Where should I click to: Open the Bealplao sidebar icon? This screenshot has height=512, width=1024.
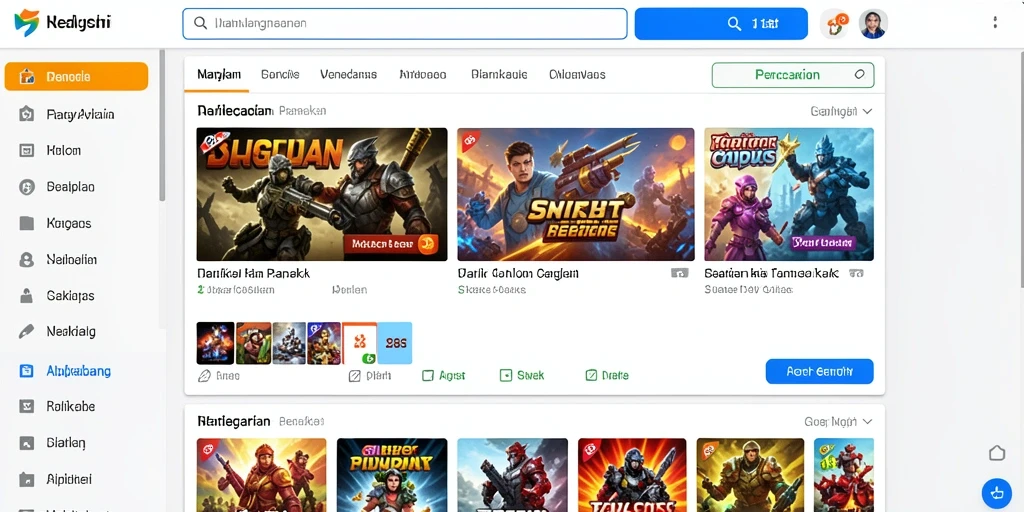click(x=27, y=187)
